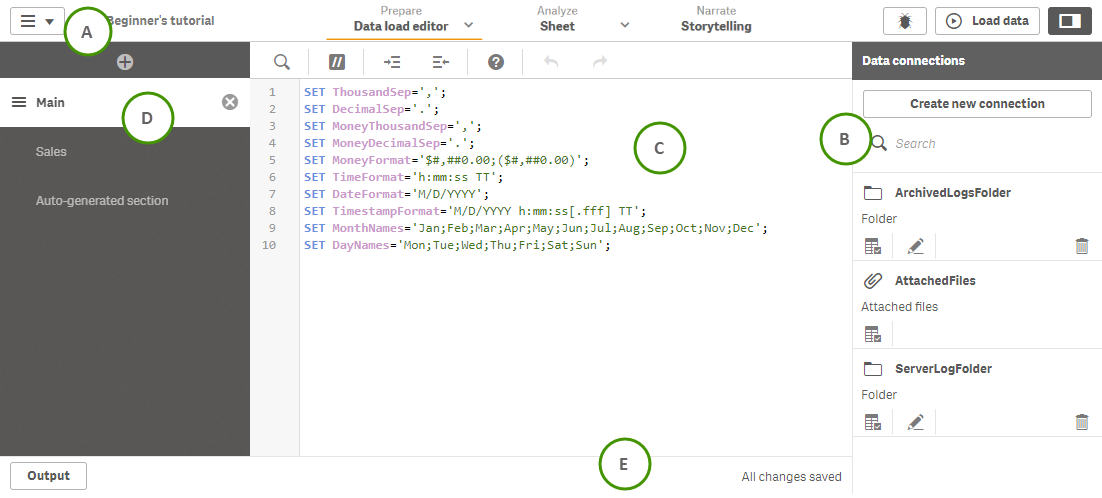
Task: Toggle comment on selected script lines
Action: click(337, 62)
